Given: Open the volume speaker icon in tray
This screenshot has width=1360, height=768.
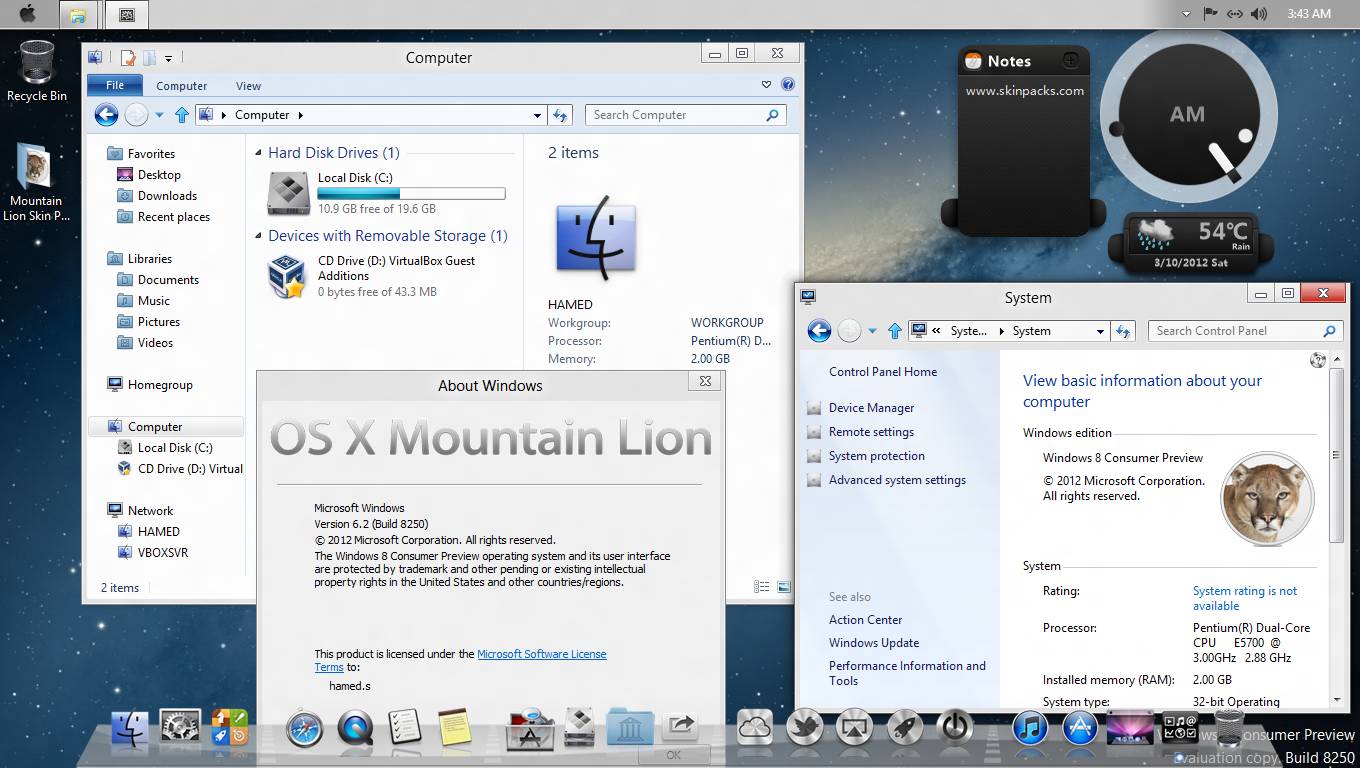Looking at the screenshot, I should (1259, 14).
